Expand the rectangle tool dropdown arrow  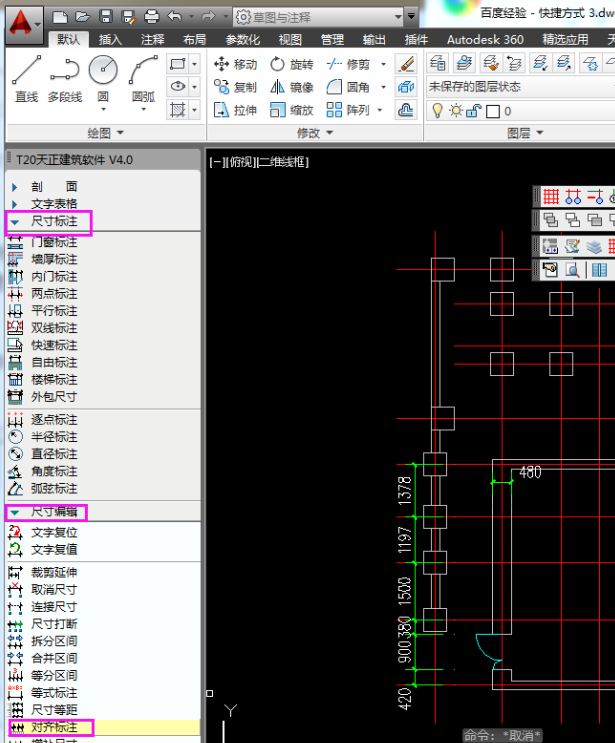(194, 64)
